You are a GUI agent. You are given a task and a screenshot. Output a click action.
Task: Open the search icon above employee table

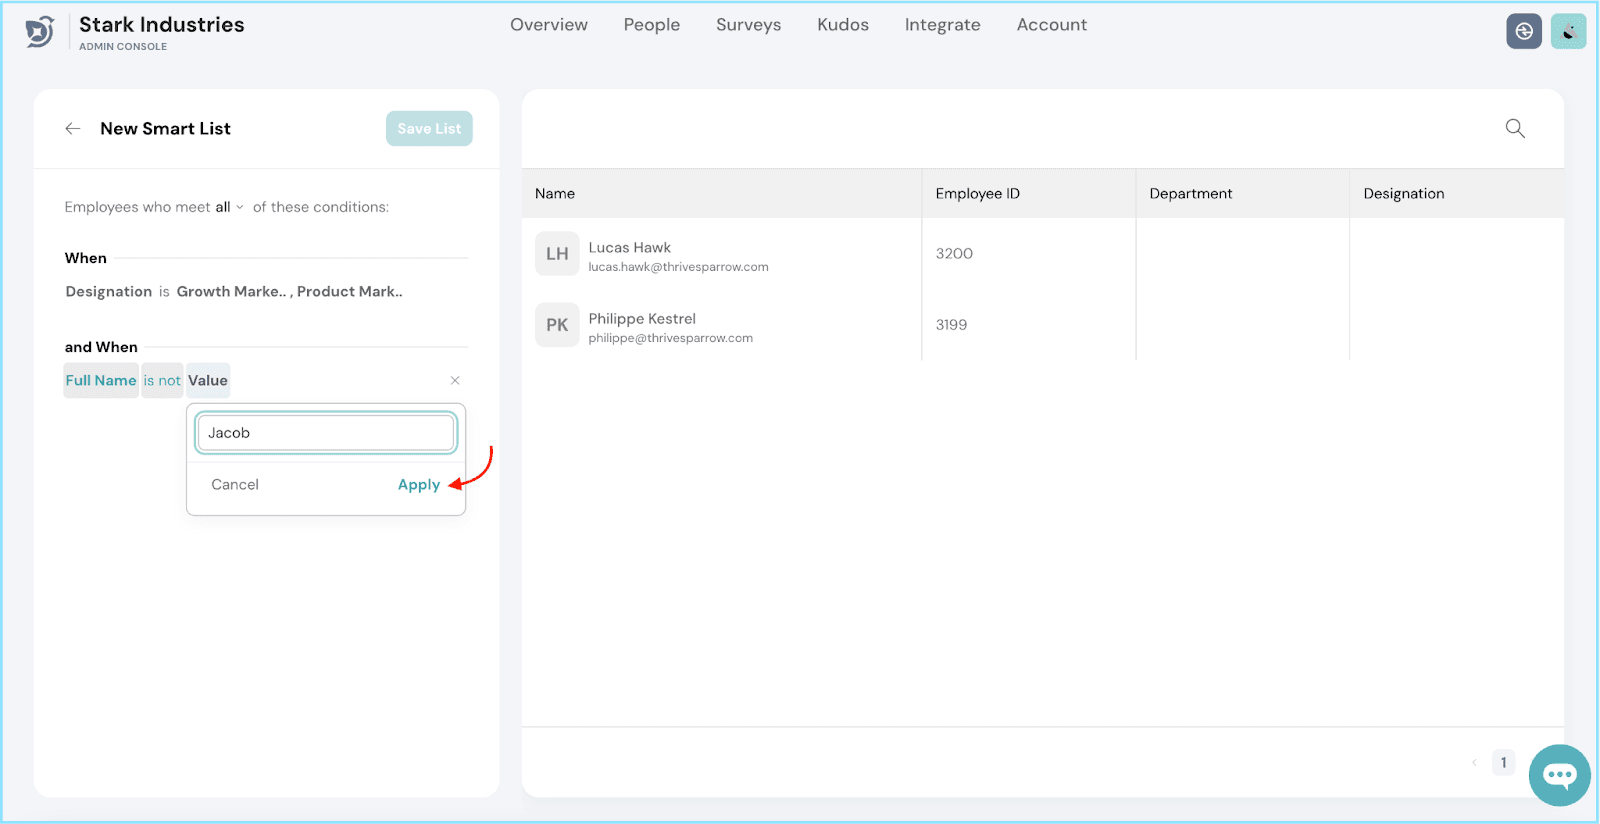pos(1514,129)
